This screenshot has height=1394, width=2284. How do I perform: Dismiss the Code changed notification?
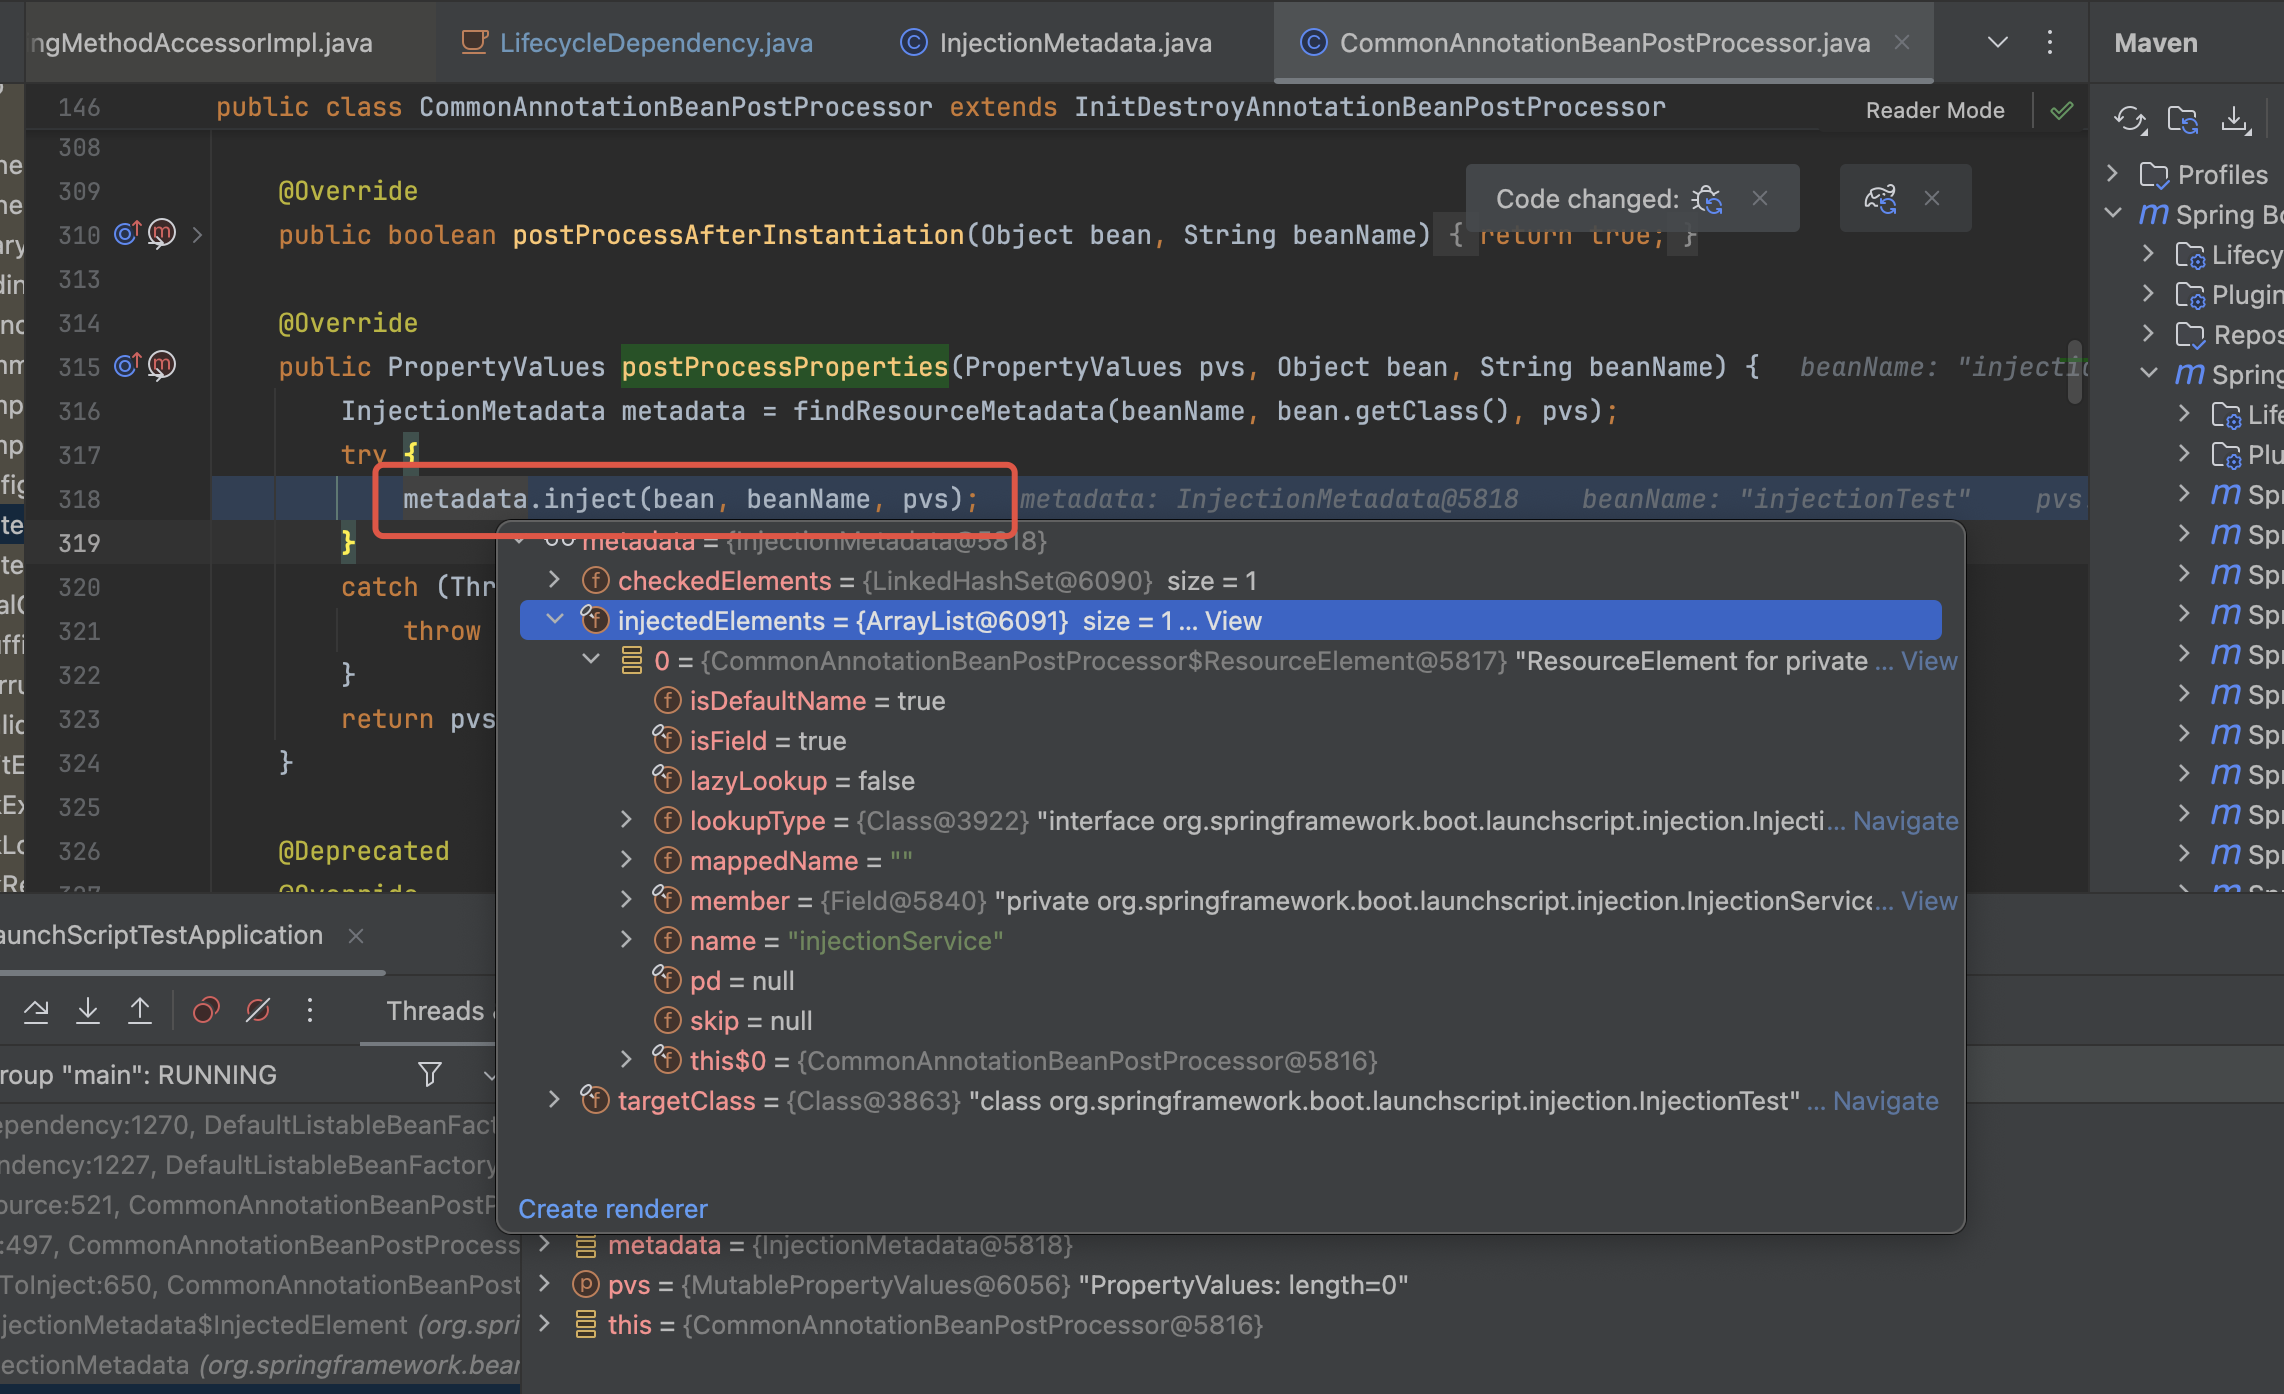coord(1760,198)
